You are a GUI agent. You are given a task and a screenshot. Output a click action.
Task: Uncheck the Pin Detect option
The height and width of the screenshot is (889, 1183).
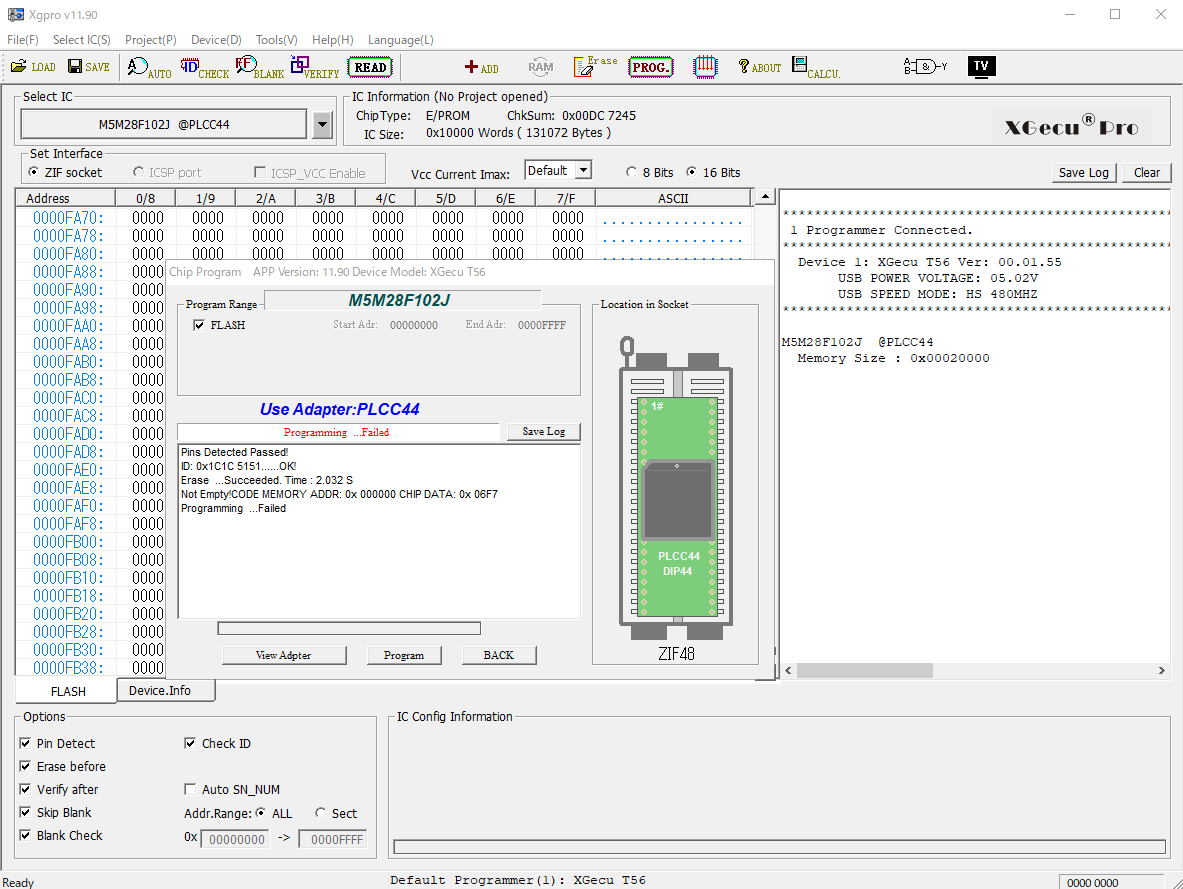tap(26, 744)
